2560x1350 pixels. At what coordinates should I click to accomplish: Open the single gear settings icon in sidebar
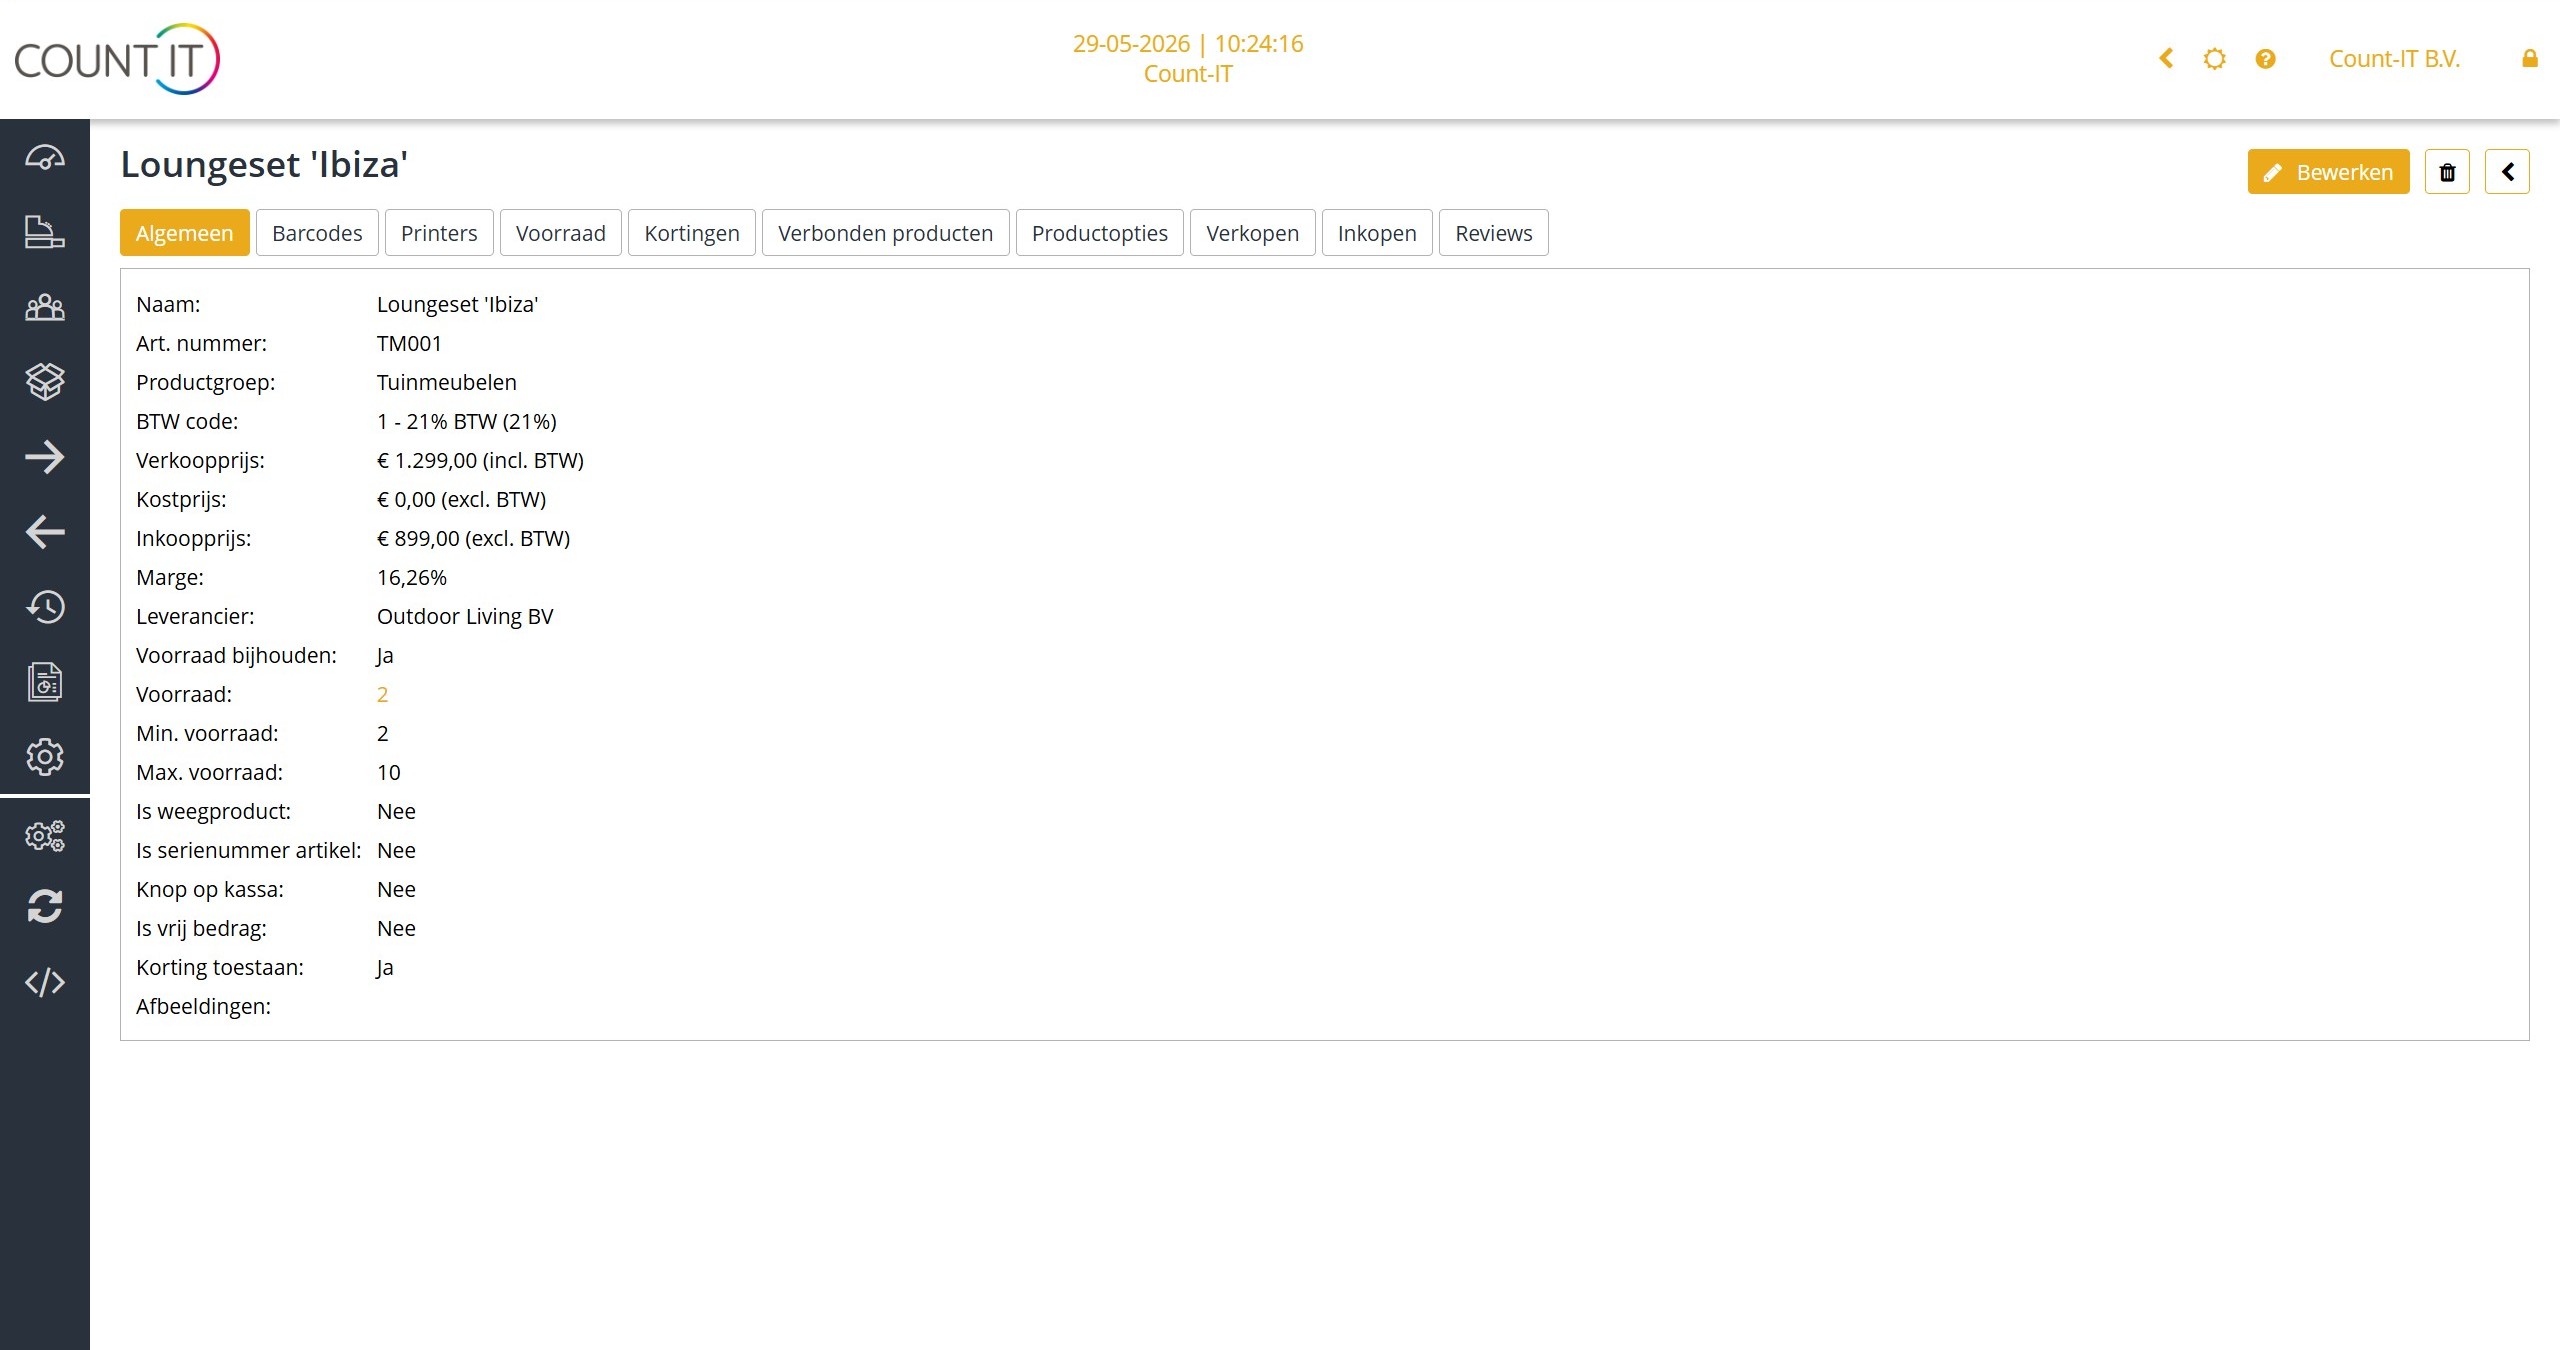click(44, 757)
